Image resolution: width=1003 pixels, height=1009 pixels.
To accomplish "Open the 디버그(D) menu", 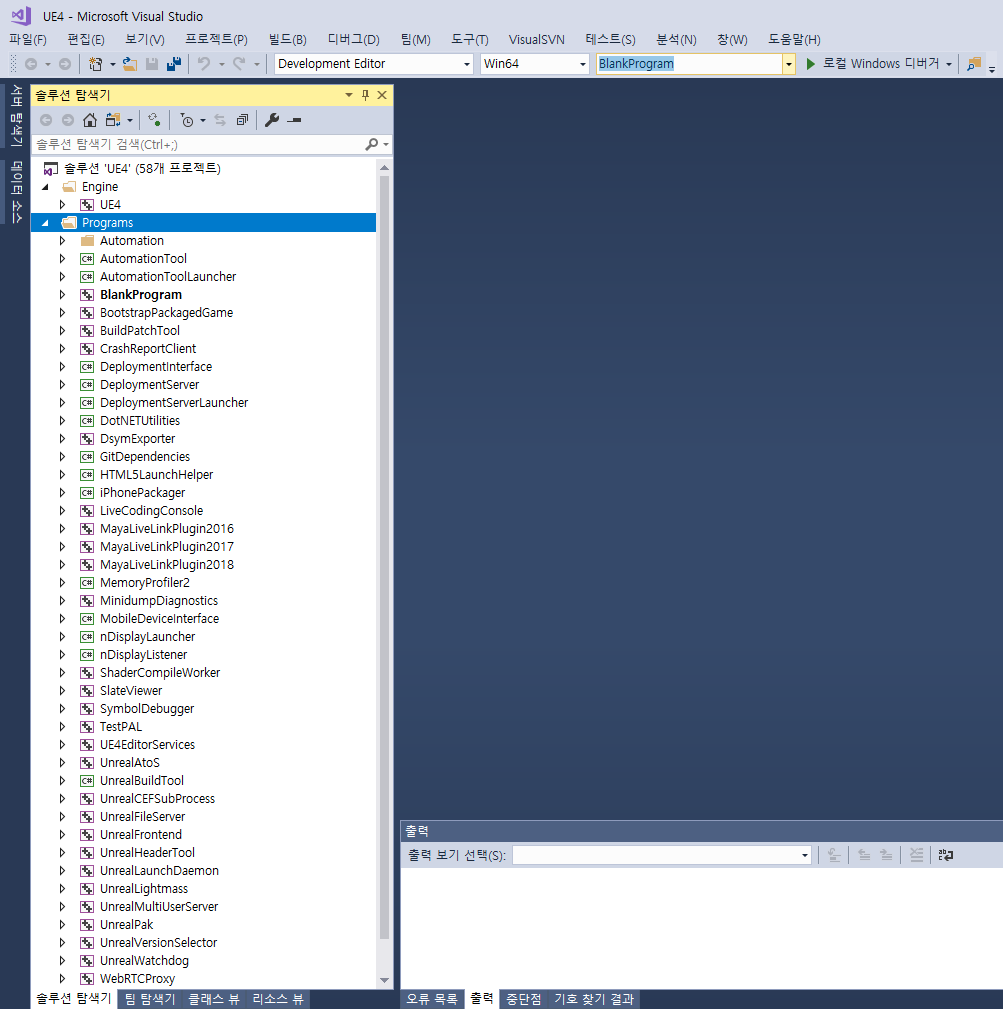I will pos(354,39).
